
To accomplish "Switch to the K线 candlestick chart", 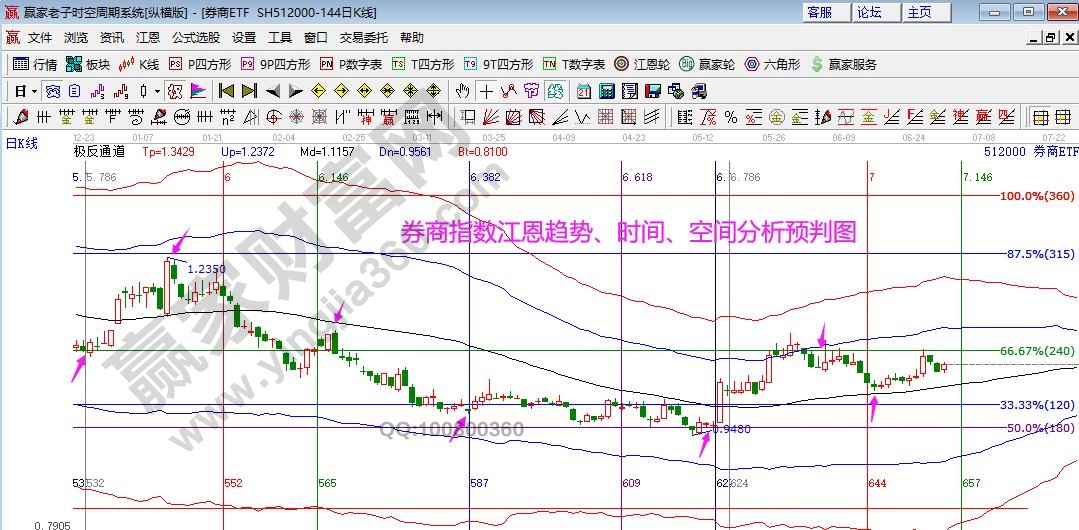I will click(x=138, y=64).
